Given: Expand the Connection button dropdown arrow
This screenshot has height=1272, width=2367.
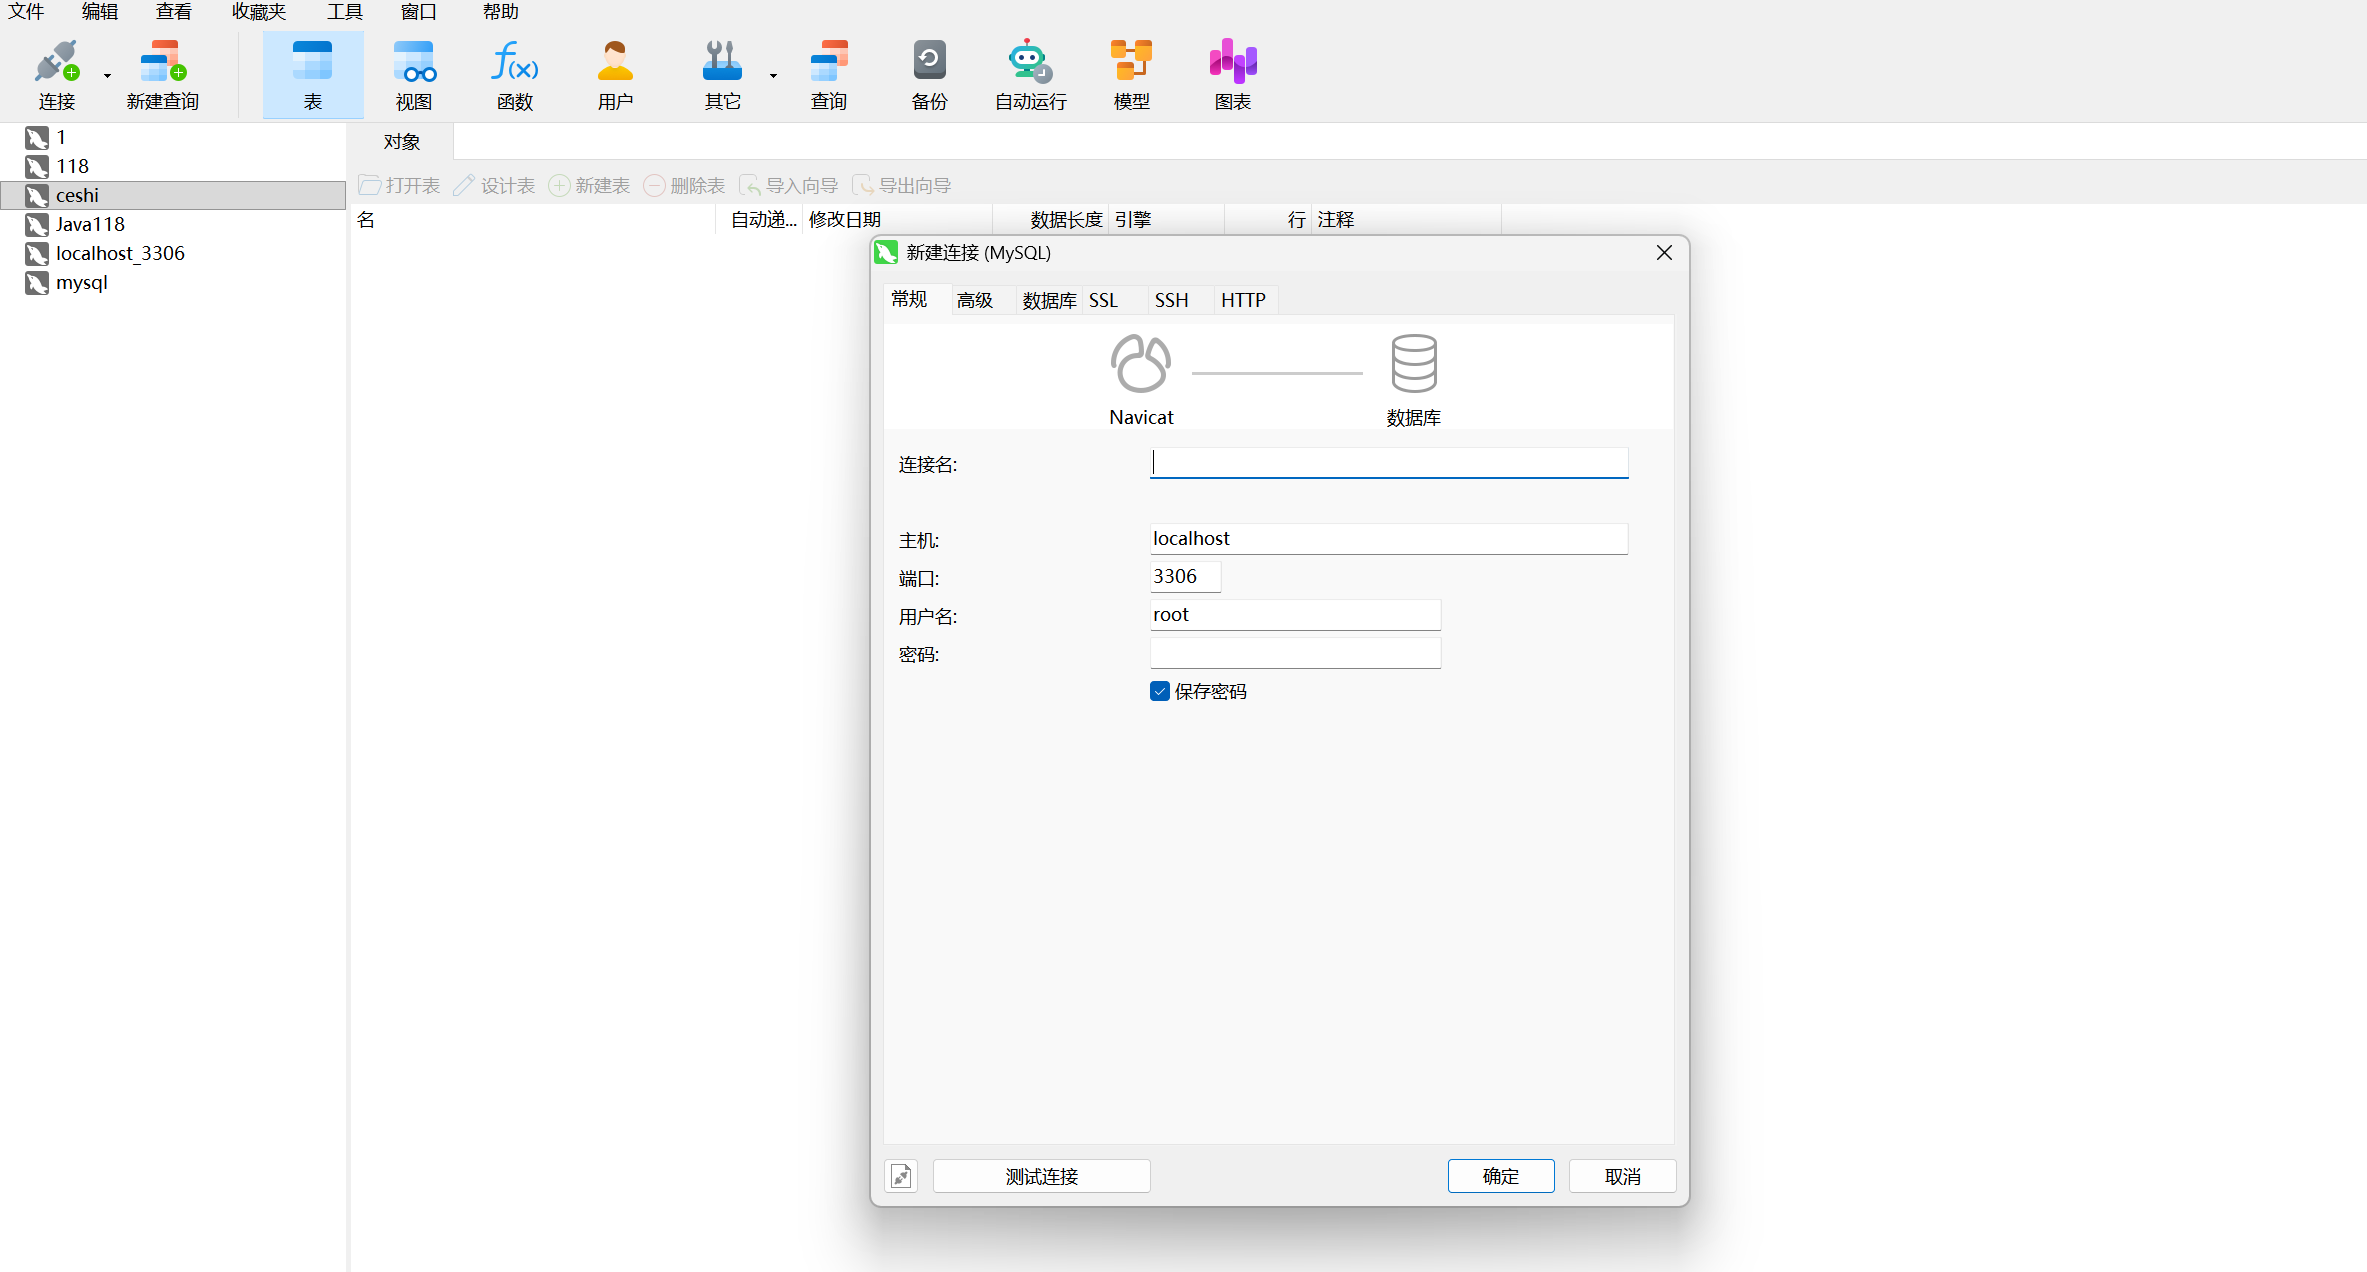Looking at the screenshot, I should [x=107, y=76].
